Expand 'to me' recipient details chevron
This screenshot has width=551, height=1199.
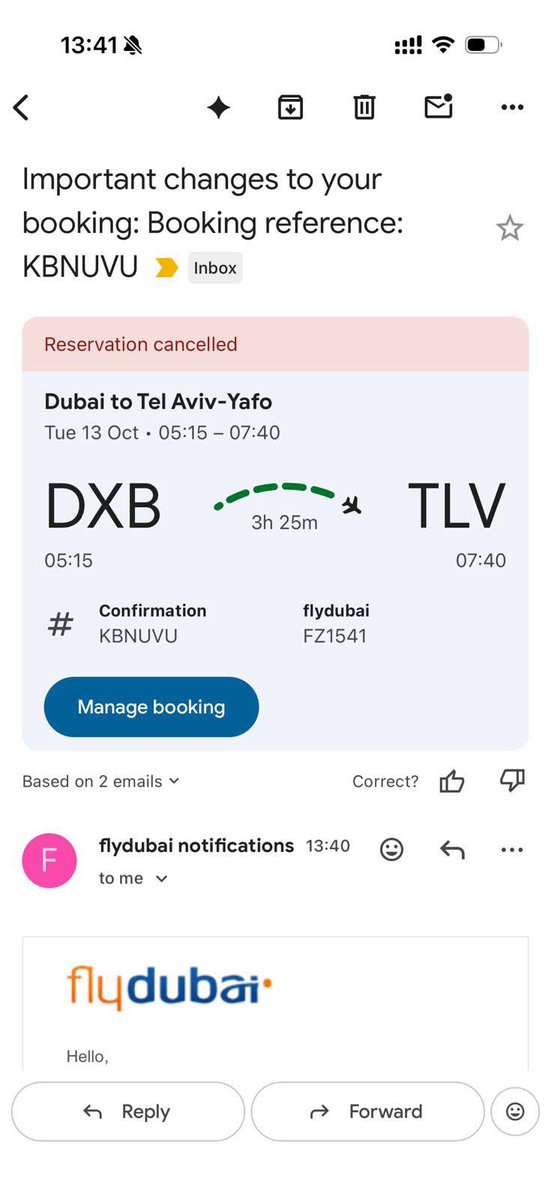point(160,879)
